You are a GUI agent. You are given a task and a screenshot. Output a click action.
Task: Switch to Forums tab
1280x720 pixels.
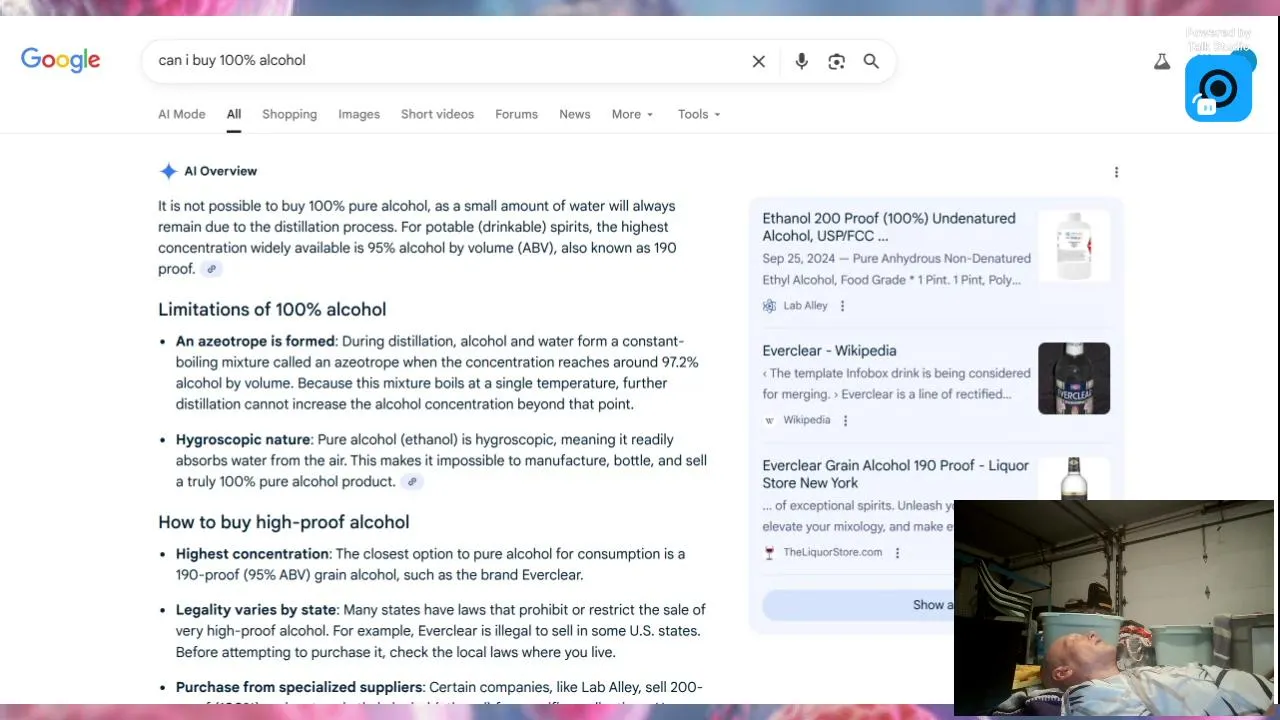[x=516, y=114]
